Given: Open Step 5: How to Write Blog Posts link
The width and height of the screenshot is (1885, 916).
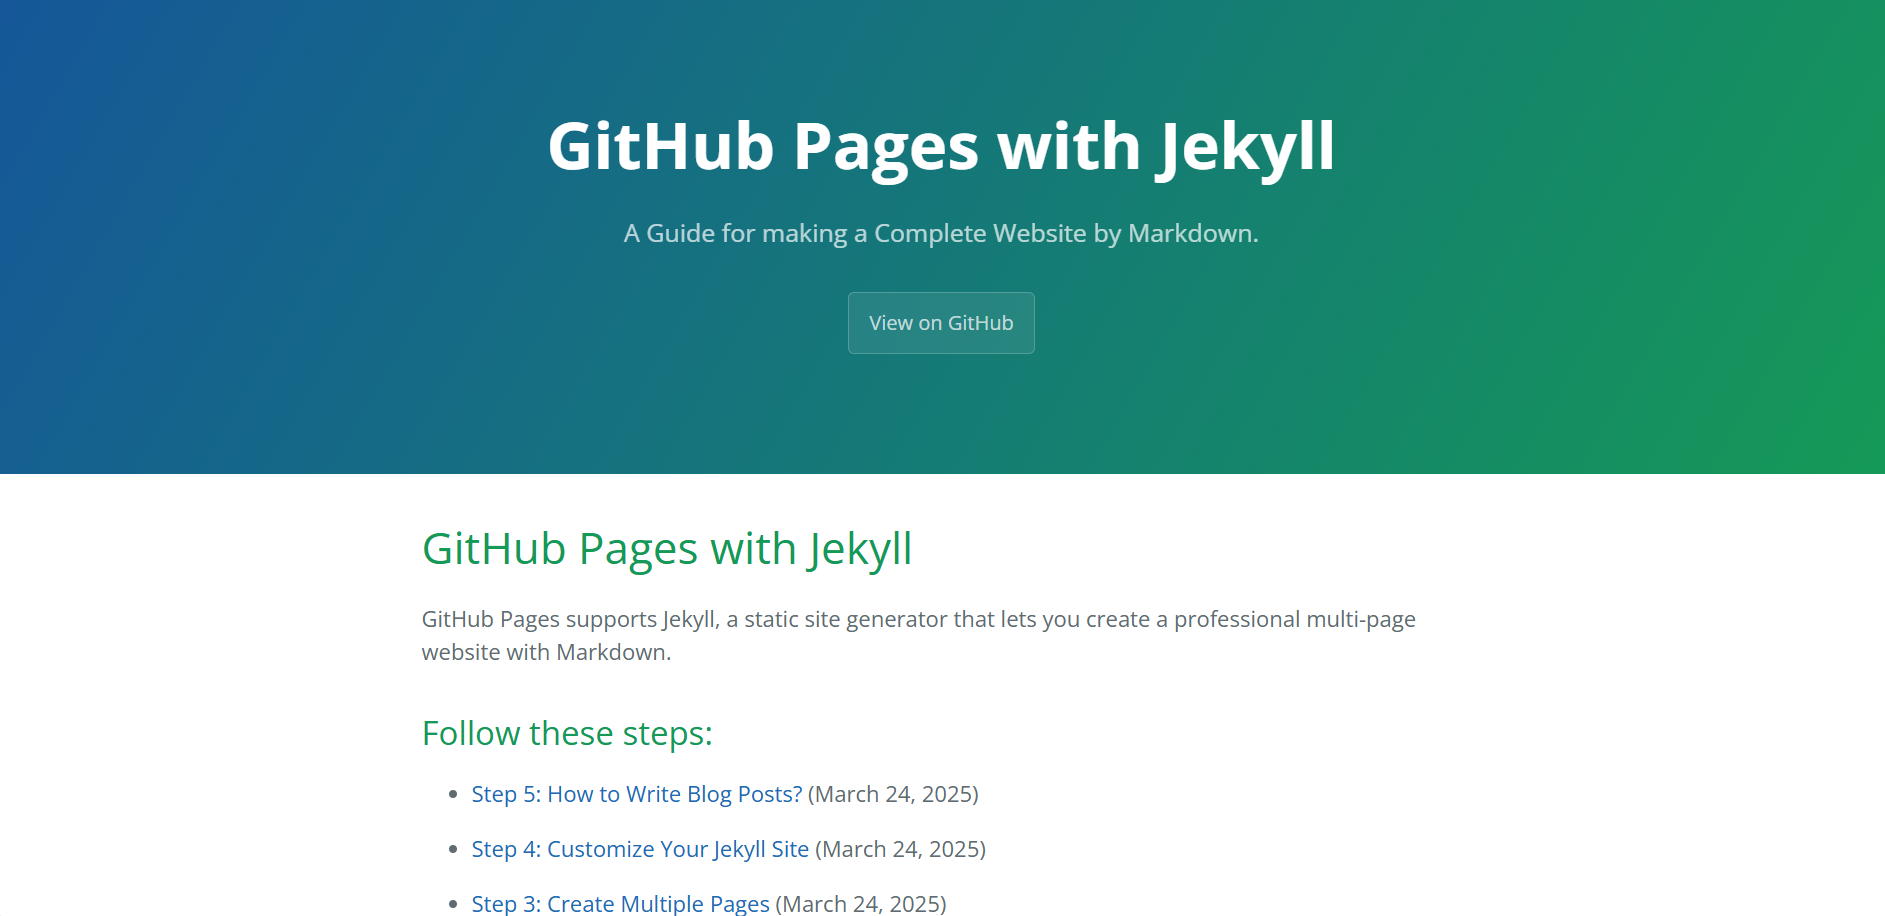Looking at the screenshot, I should [636, 794].
